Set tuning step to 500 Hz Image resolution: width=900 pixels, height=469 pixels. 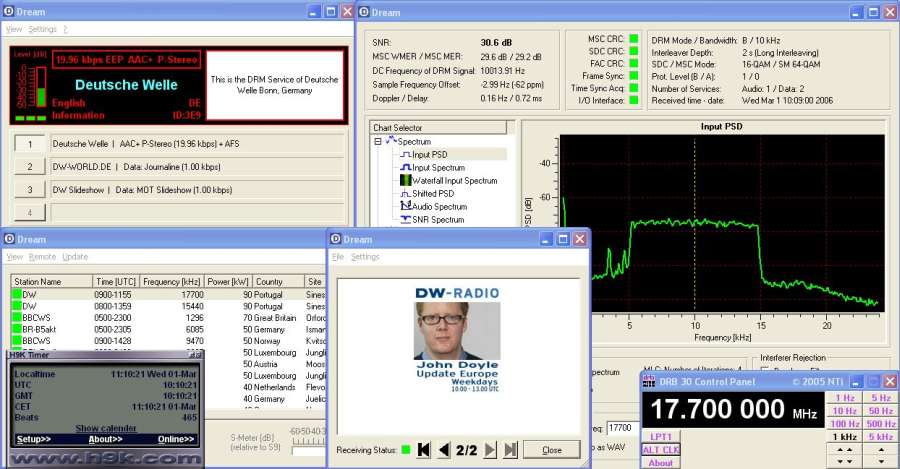[880, 424]
